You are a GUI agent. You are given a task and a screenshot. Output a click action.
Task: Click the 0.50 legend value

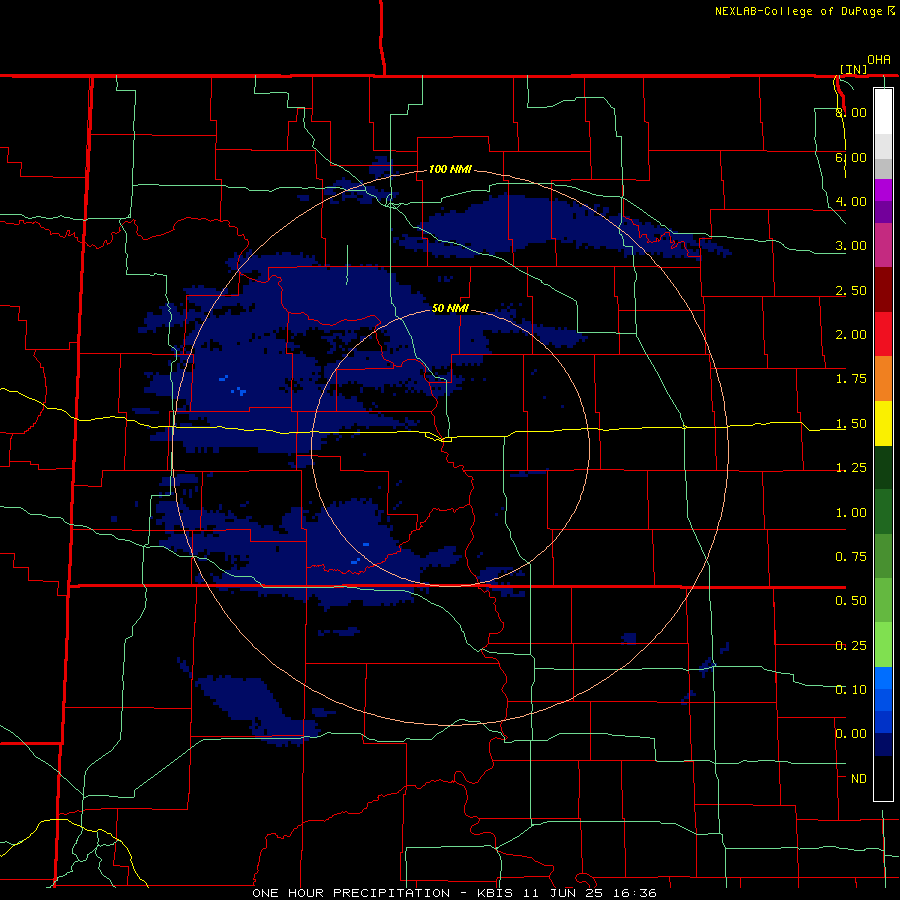pos(851,601)
